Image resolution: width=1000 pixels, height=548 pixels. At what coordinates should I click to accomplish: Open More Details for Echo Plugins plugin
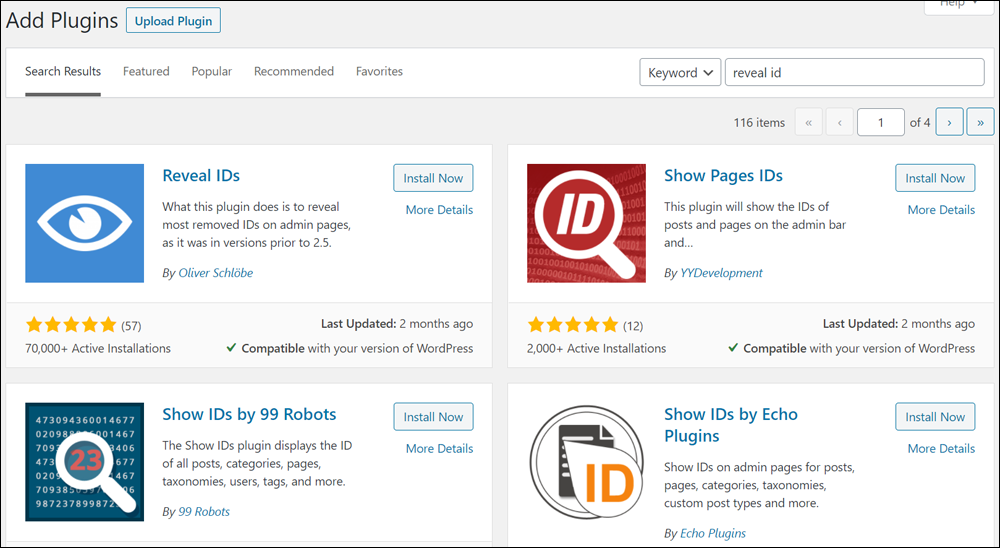(941, 448)
